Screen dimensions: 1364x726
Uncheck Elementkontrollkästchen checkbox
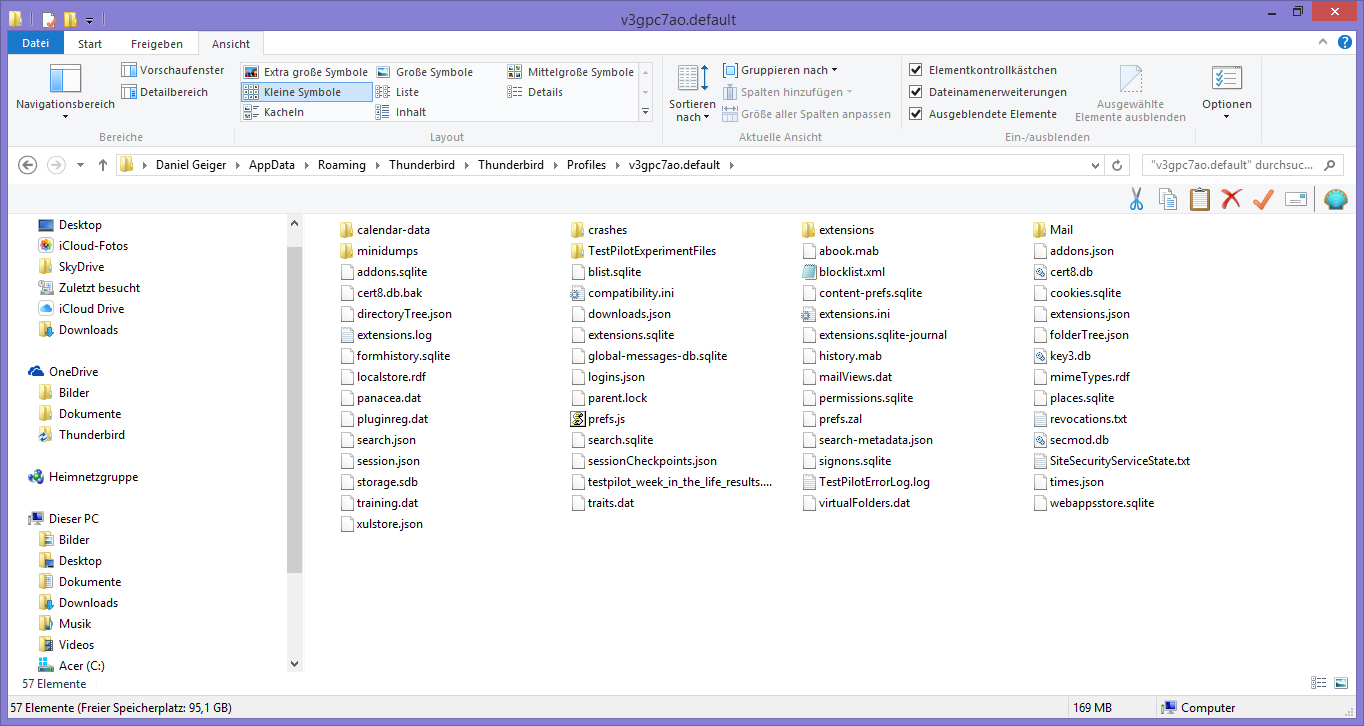(916, 70)
